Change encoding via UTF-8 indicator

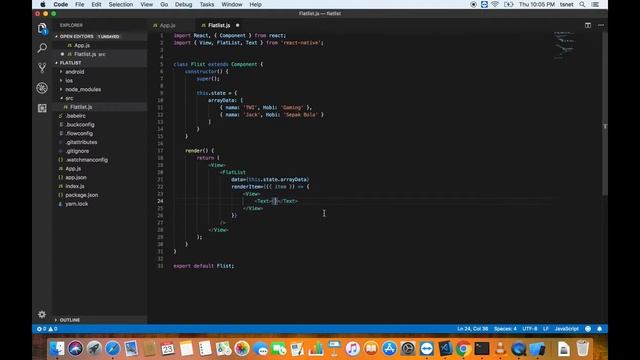pyautogui.click(x=530, y=329)
